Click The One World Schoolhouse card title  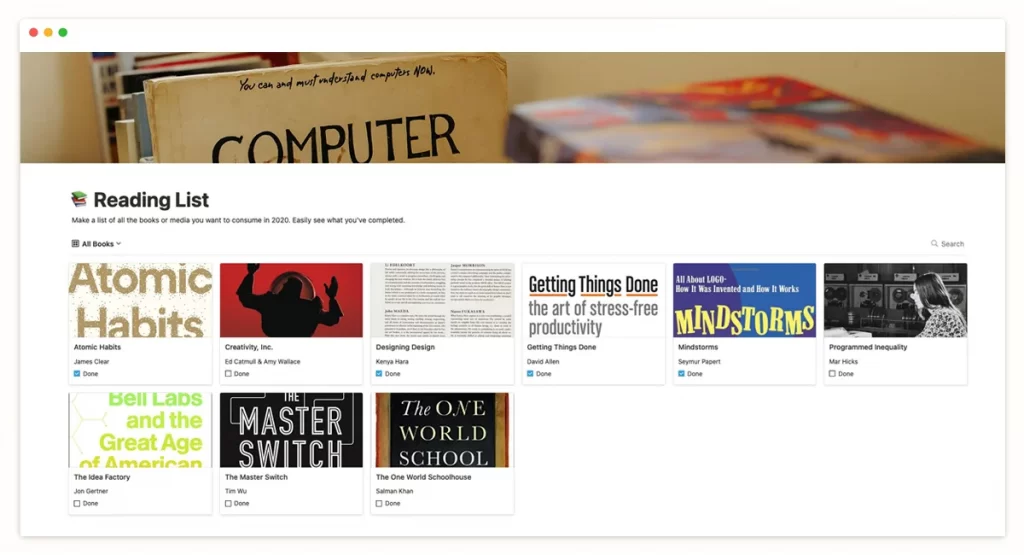tap(423, 477)
